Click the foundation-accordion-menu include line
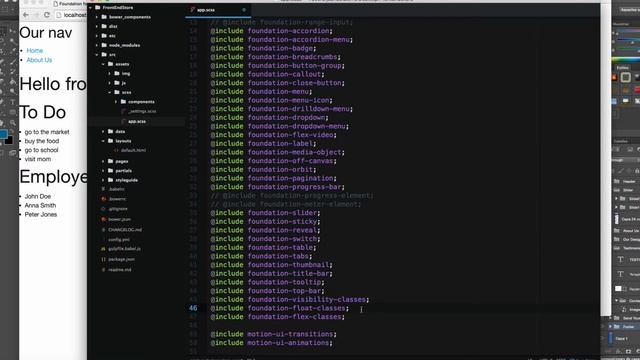The width and height of the screenshot is (640, 360). [282, 40]
